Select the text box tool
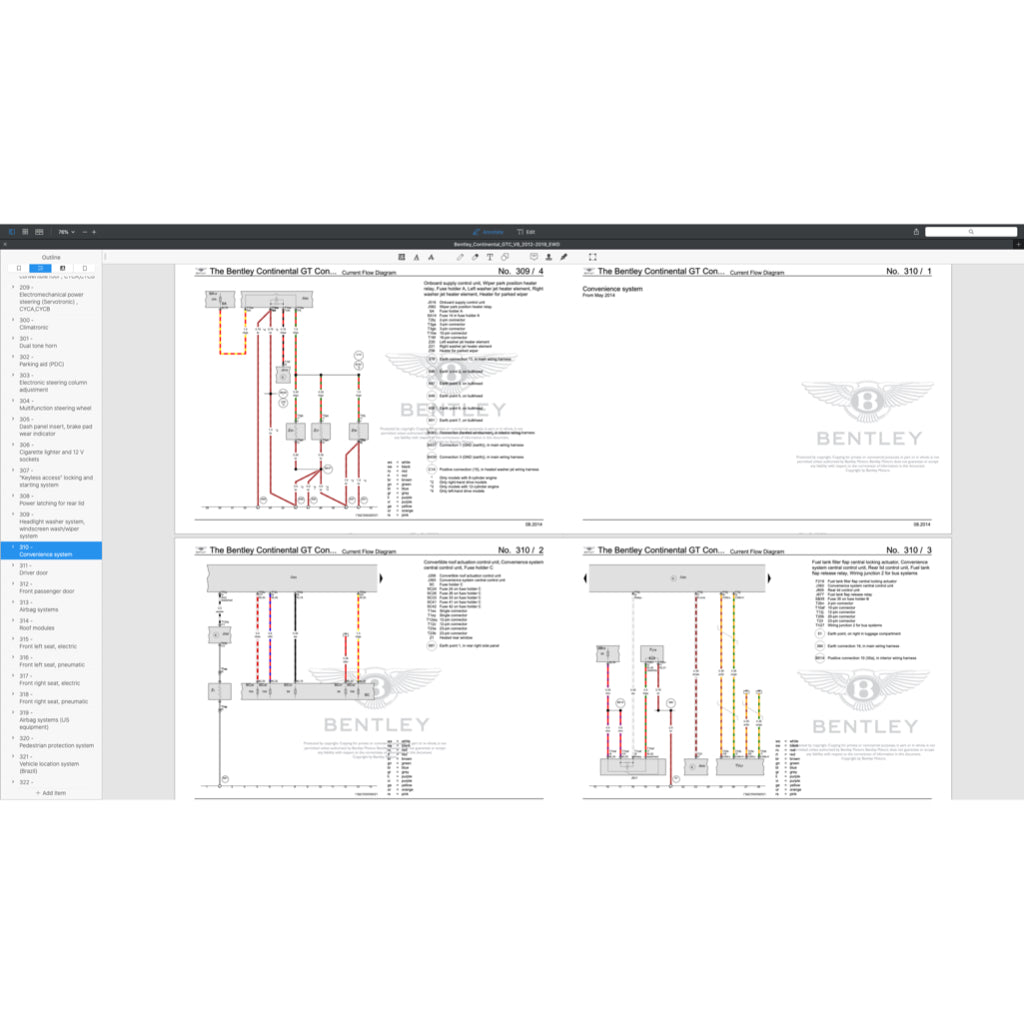Screen dimensions: 1024x1024 click(490, 257)
